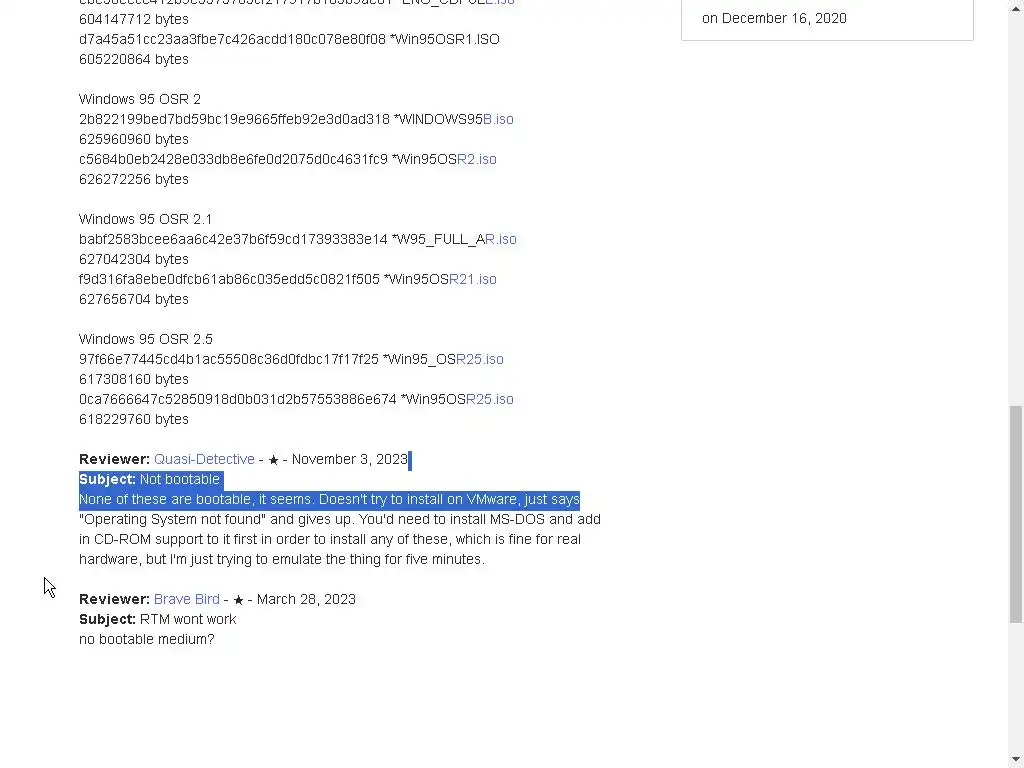Click the line starting 'in CD-ROM support'
This screenshot has width=1024, height=768.
pyautogui.click(x=330, y=539)
